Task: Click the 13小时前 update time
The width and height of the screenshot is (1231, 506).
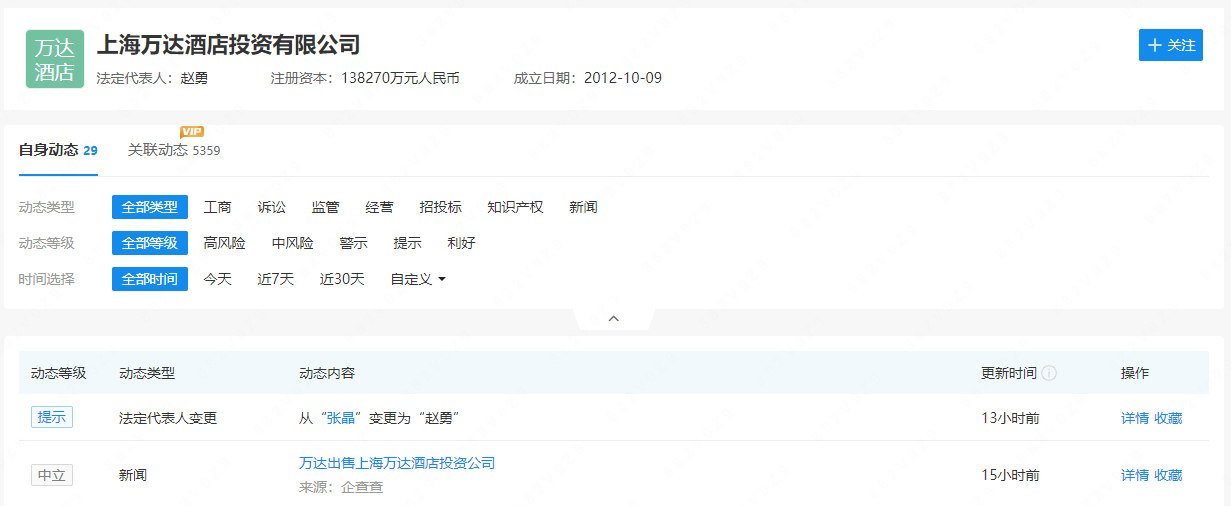Action: [1010, 418]
